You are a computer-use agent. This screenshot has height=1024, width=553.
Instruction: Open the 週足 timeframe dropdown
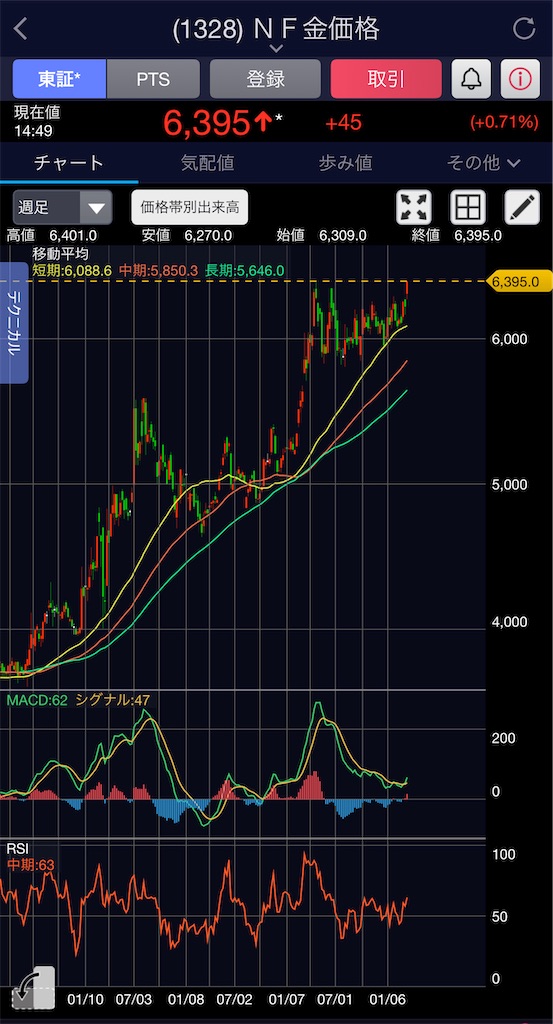point(63,208)
